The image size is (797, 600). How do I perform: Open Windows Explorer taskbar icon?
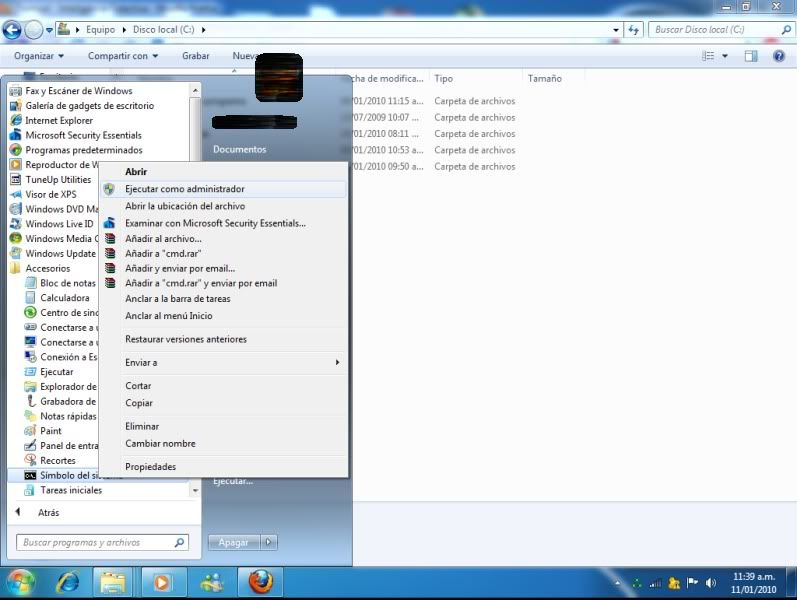click(113, 583)
